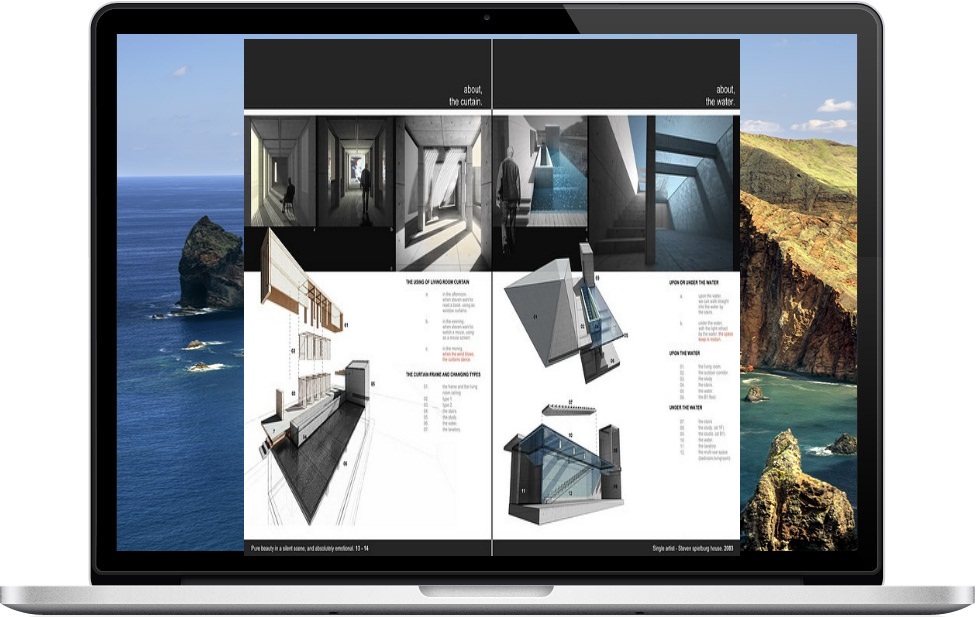976x617 pixels.
Task: Open the seated figure corridor render thumbnail
Action: (x=283, y=172)
